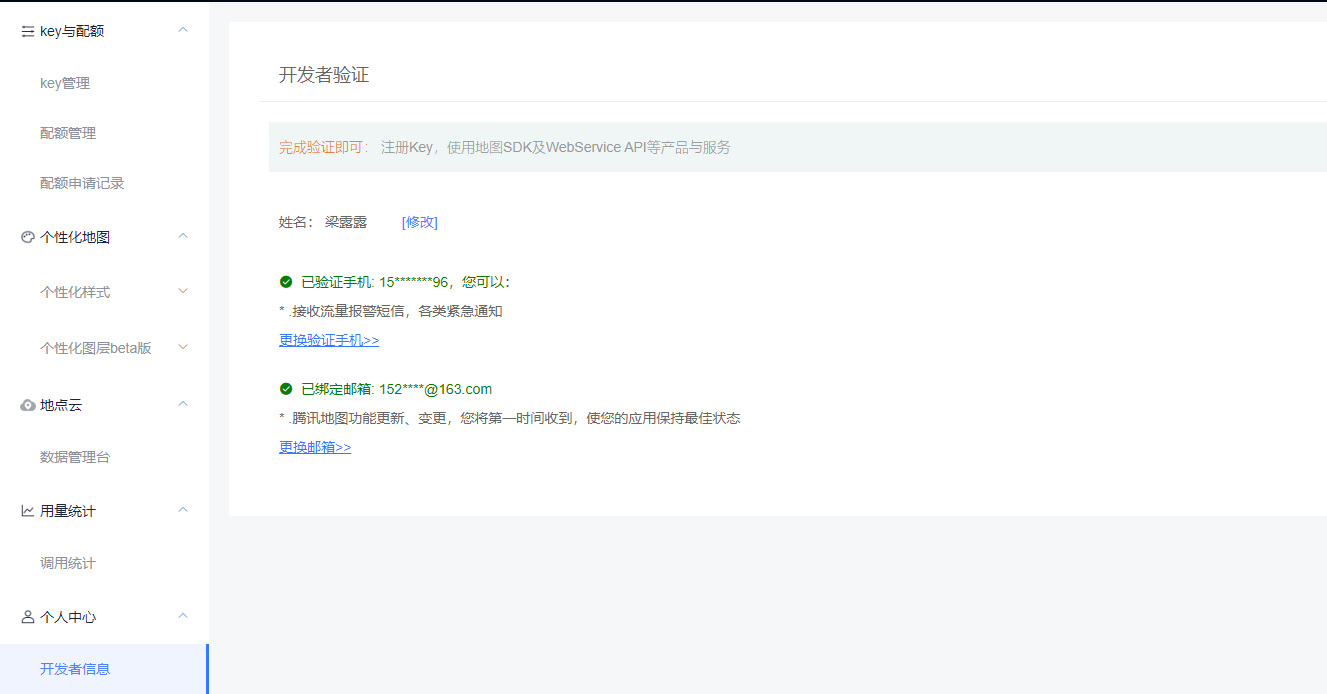
Task: Collapse the 个性化地图 section chevron
Action: 183,236
